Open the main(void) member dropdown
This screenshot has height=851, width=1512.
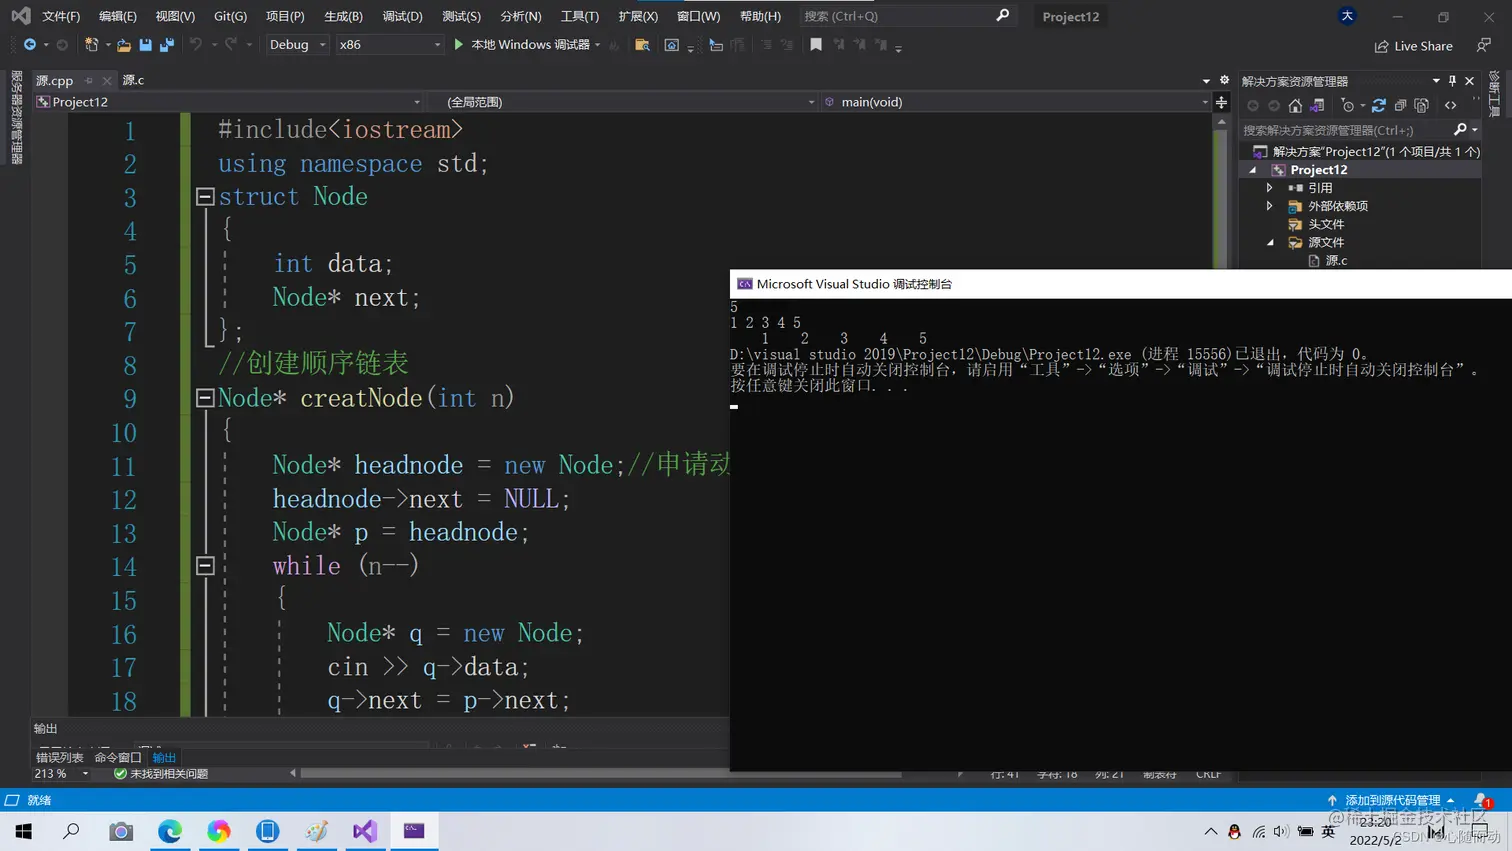1015,102
